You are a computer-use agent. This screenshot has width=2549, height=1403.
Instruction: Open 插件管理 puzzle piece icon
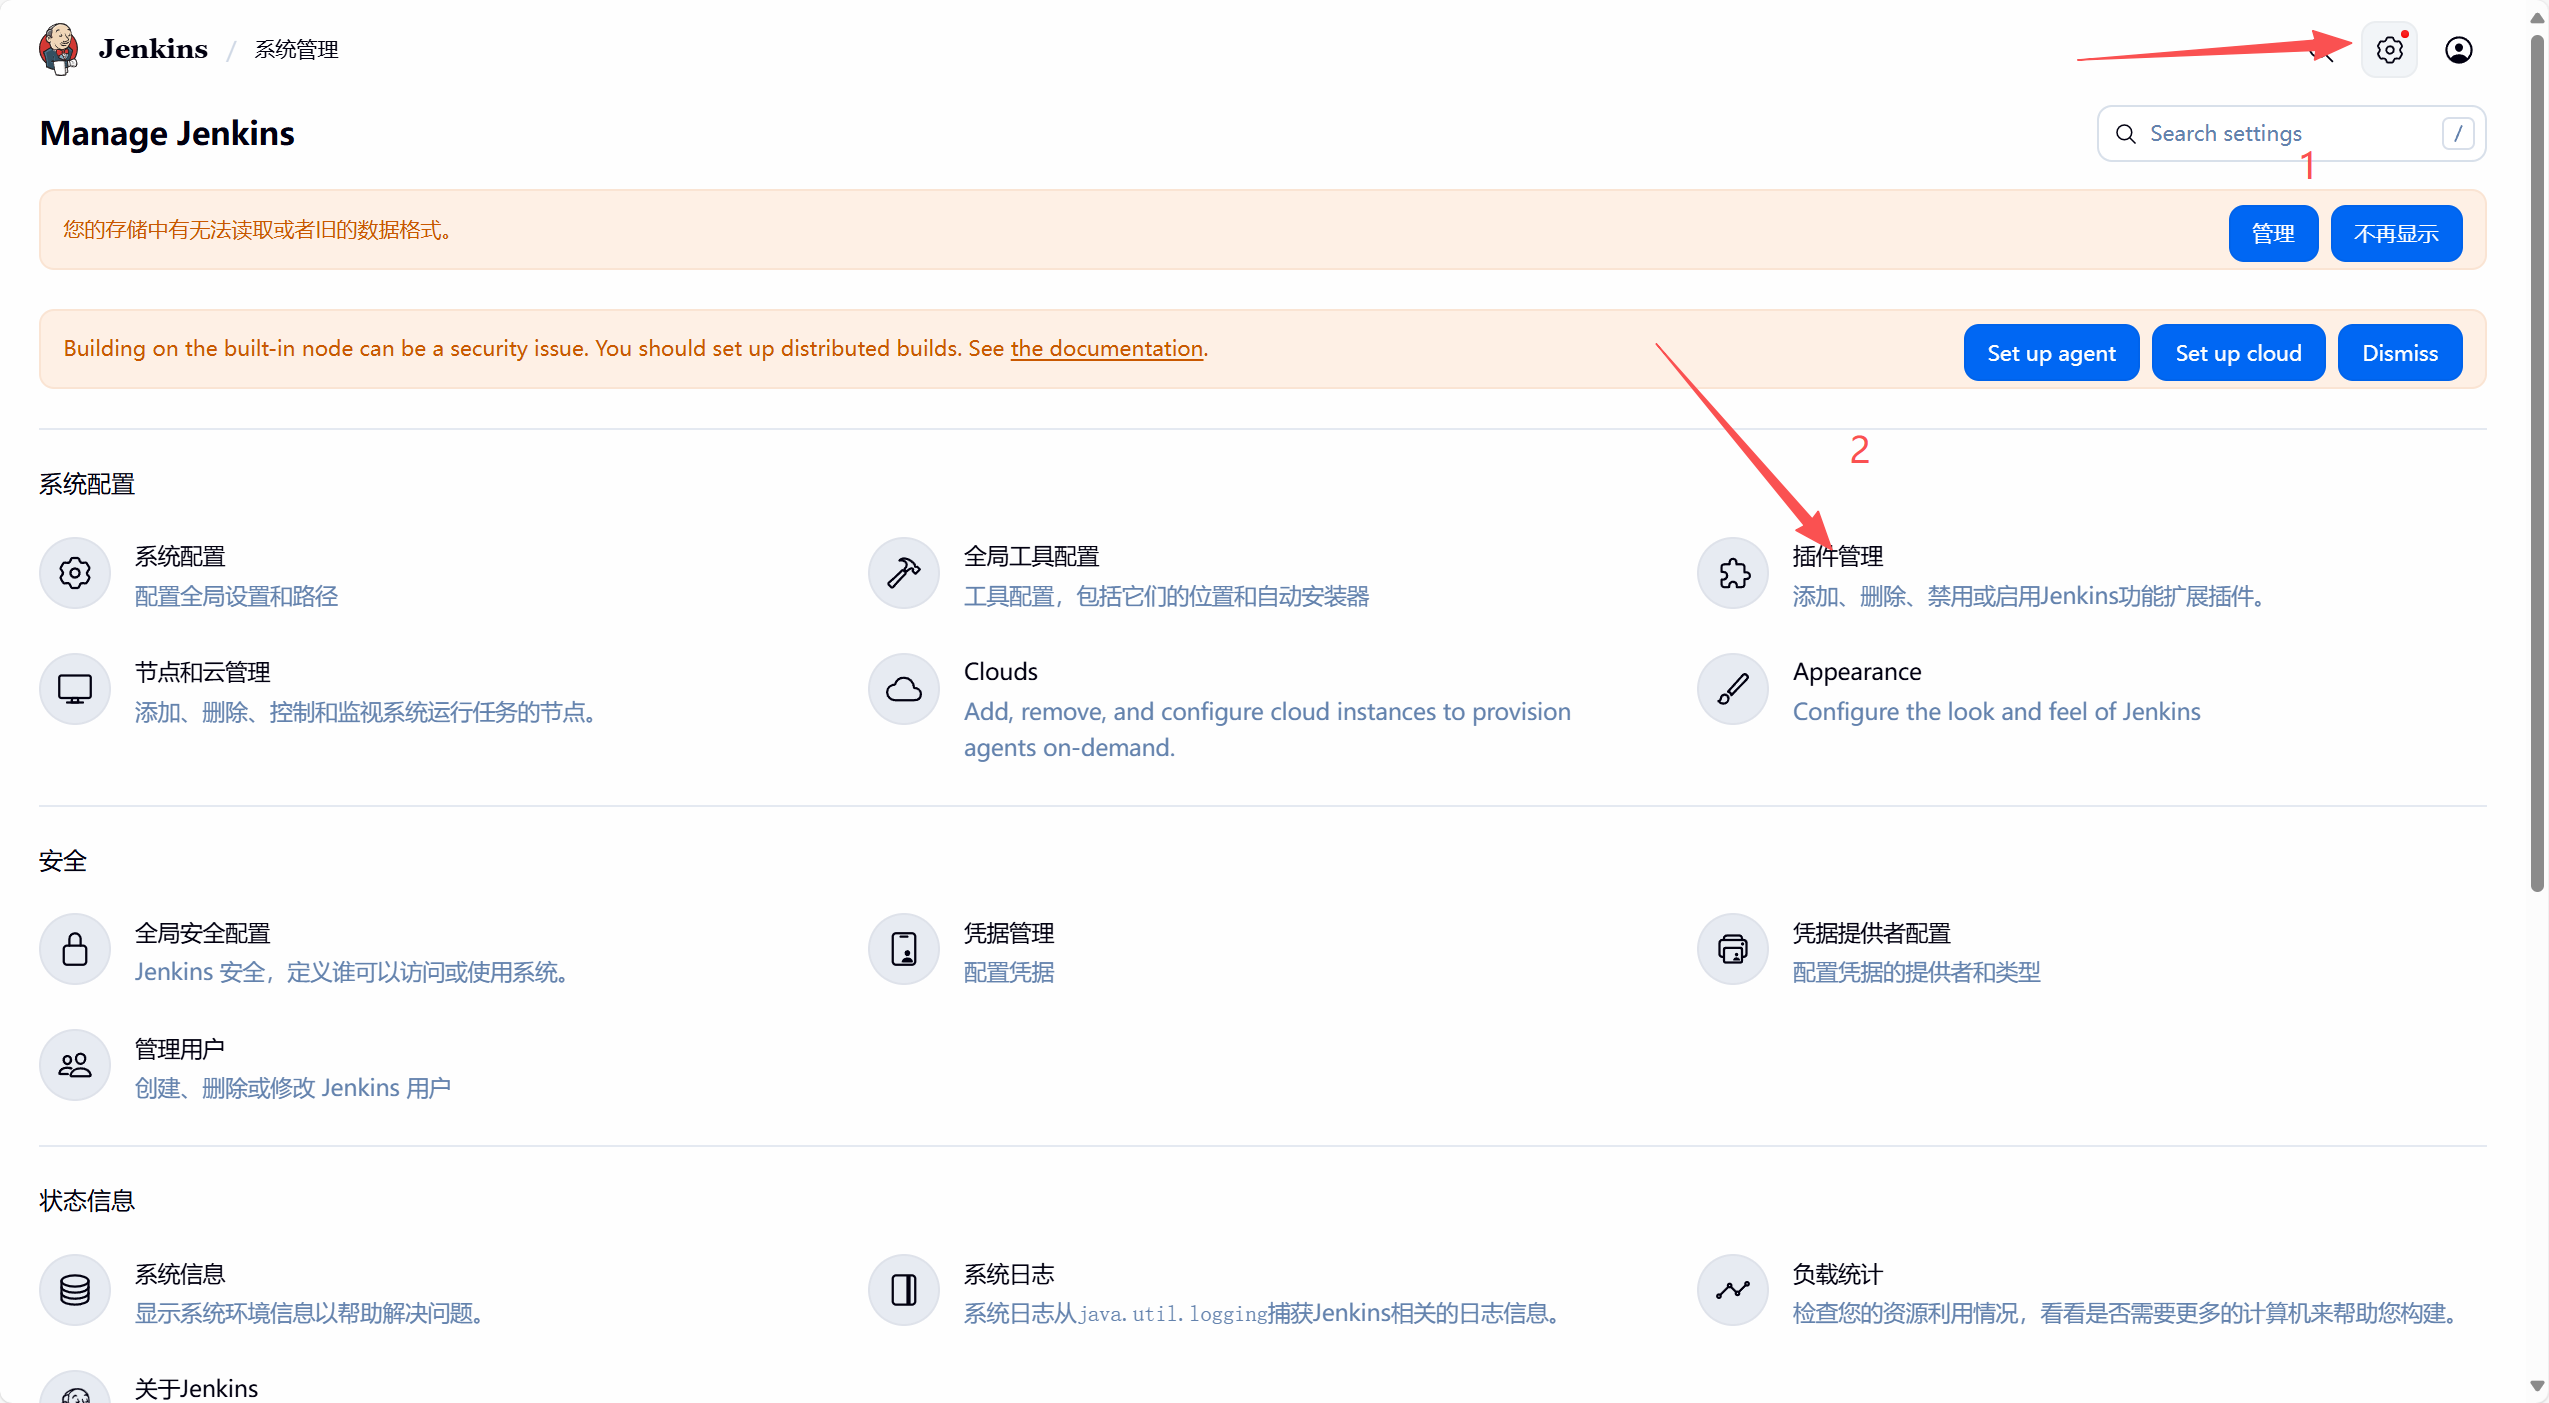(x=1733, y=573)
